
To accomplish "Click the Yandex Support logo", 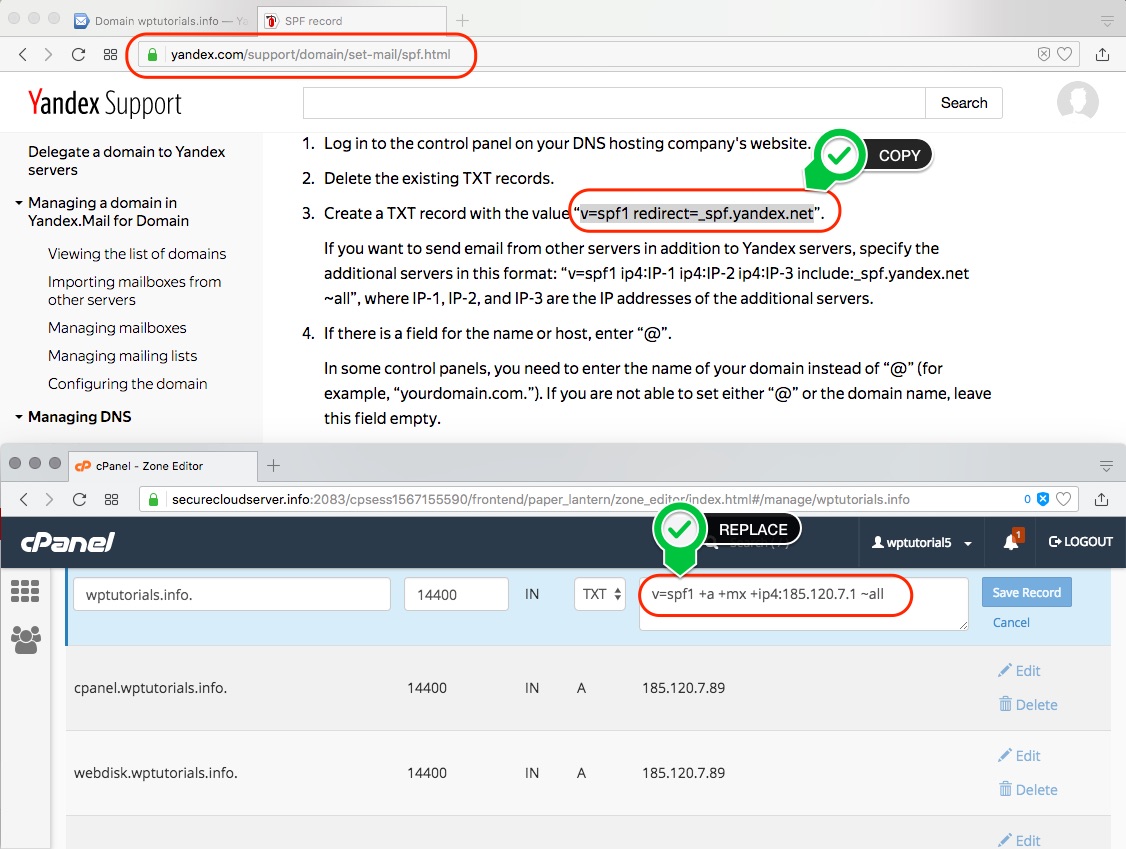I will pyautogui.click(x=105, y=103).
